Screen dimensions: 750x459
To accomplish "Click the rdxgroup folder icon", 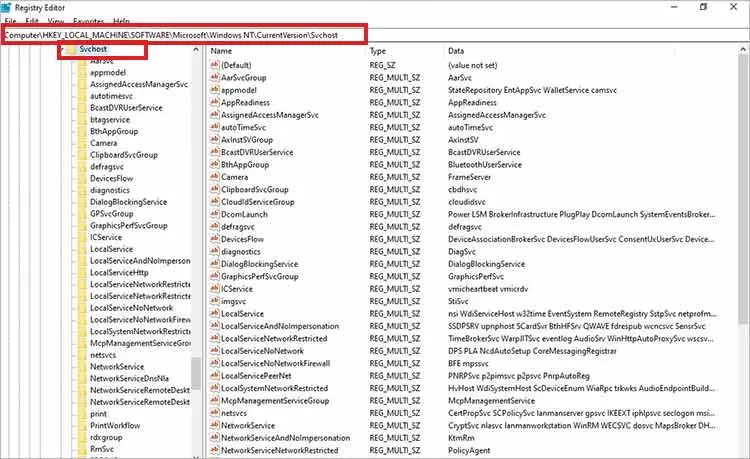I will click(x=82, y=437).
